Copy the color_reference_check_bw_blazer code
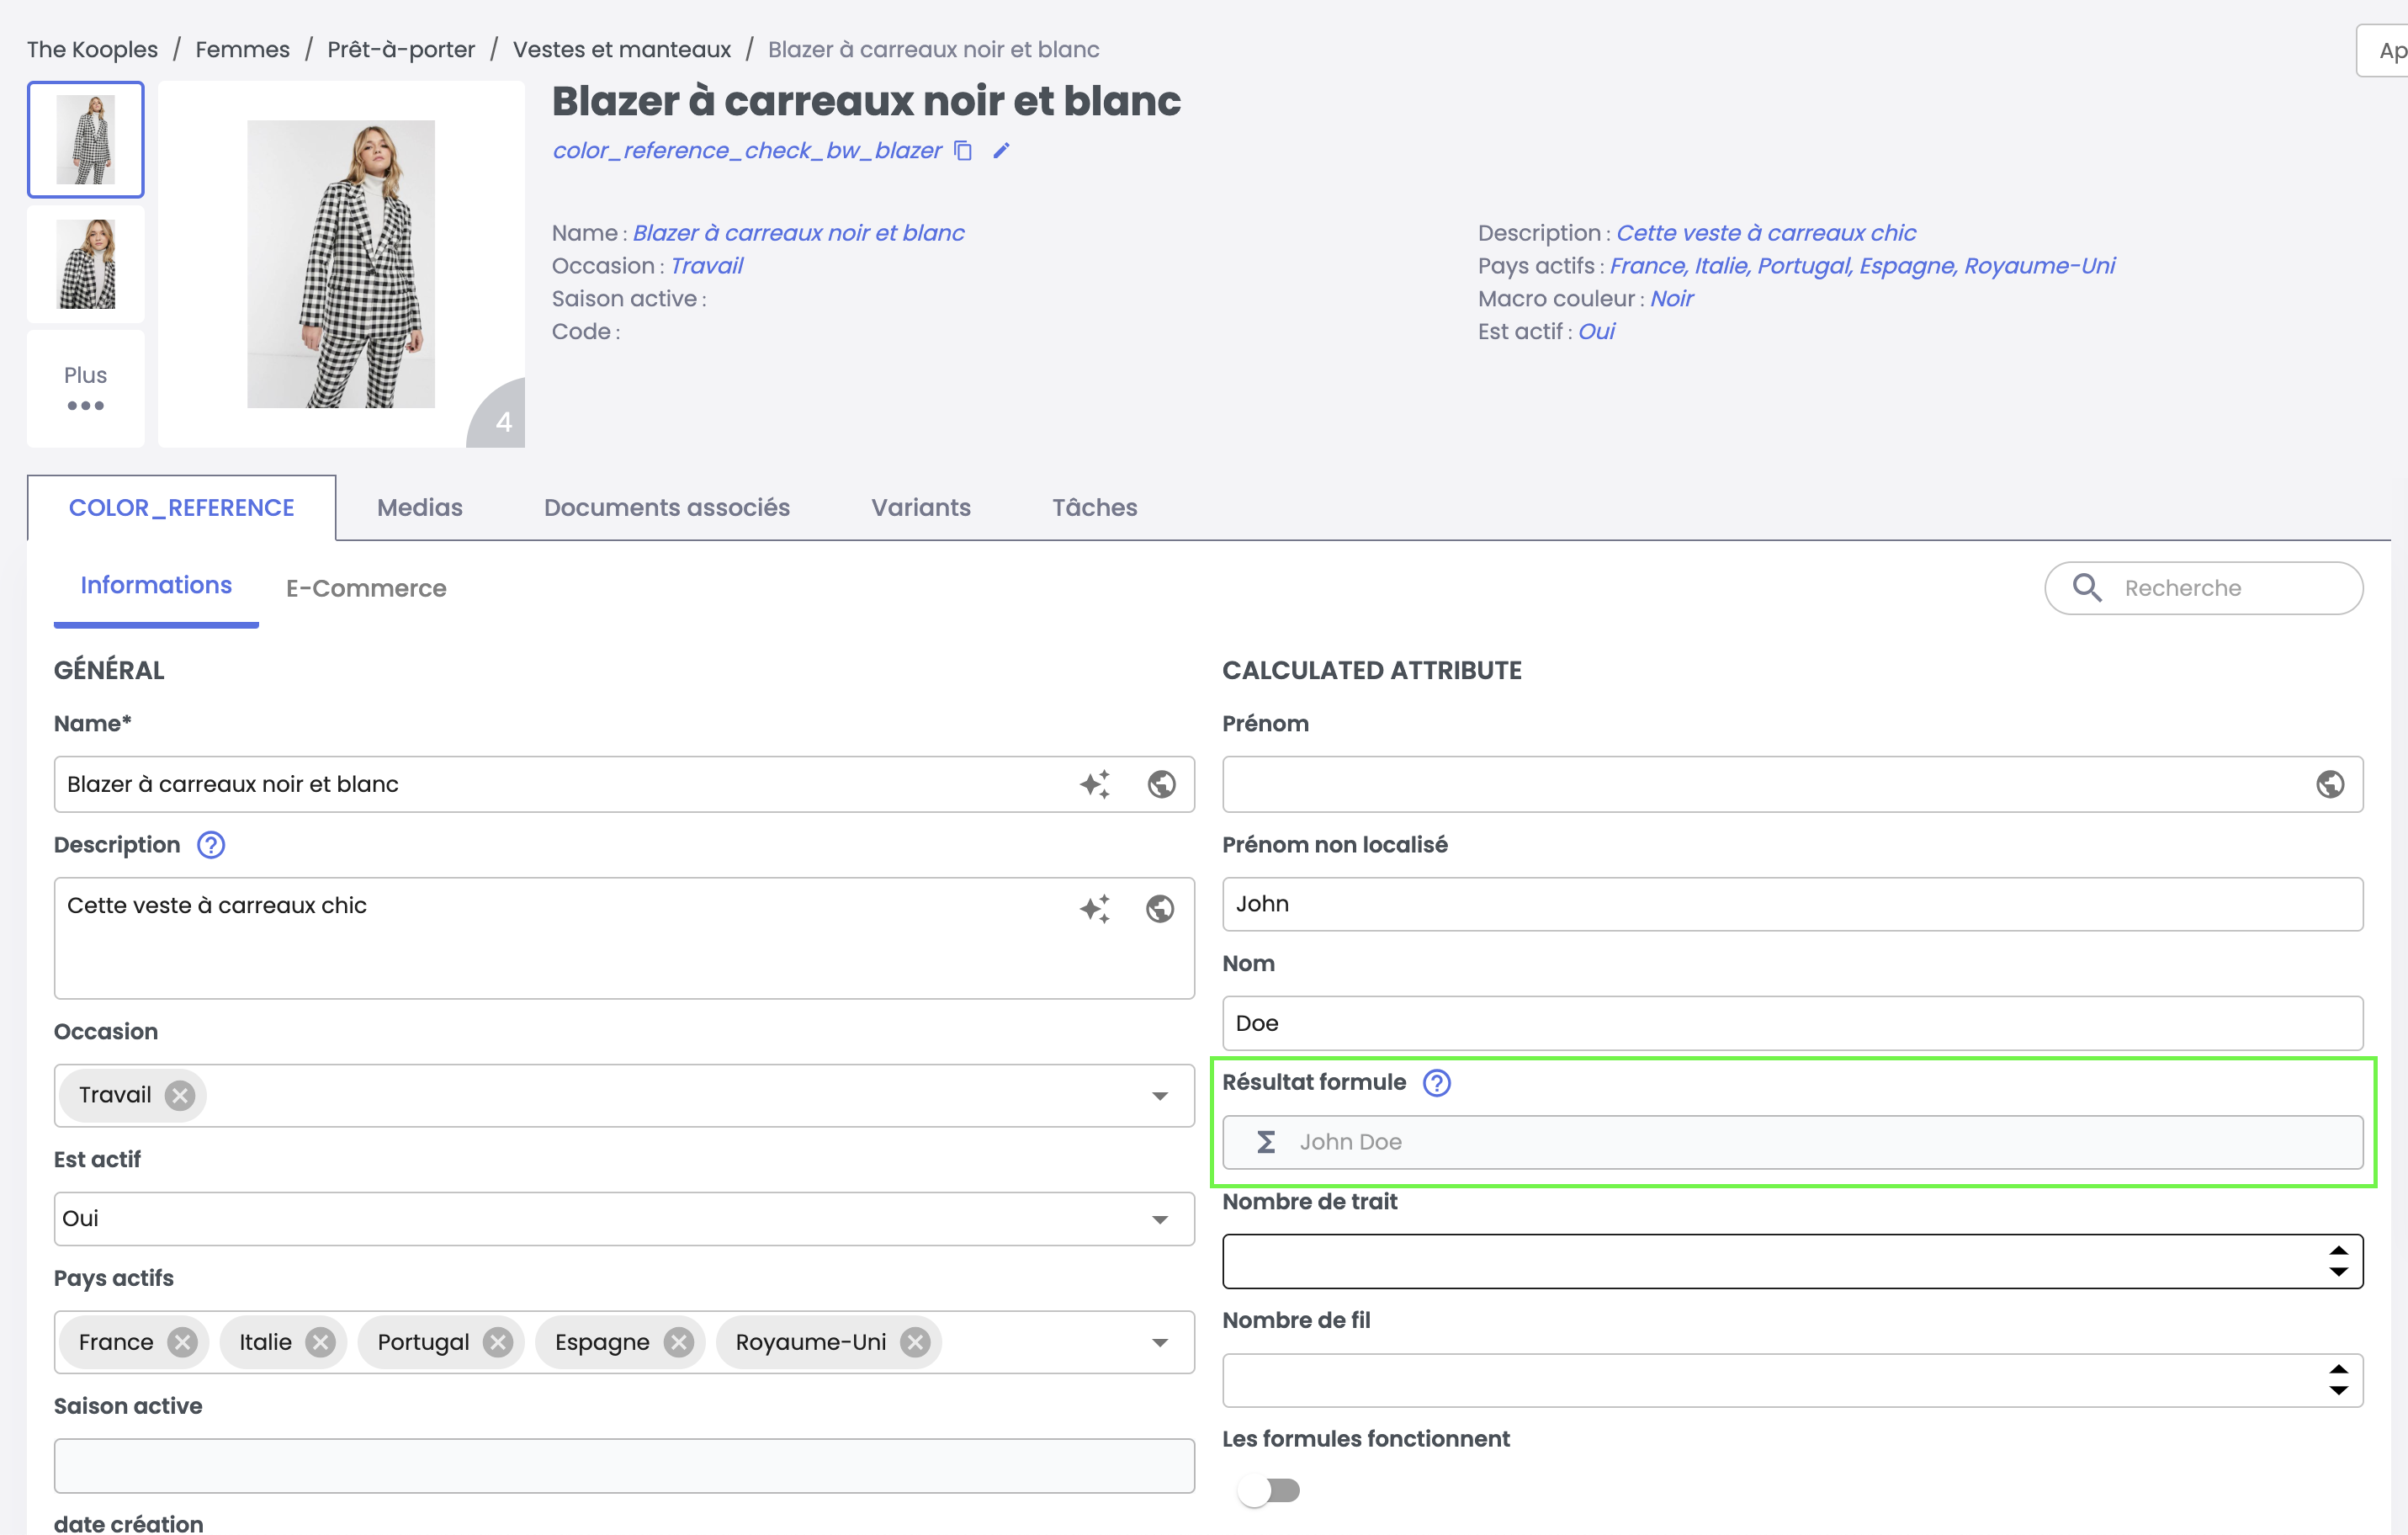Screen dimensions: 2408x1535 (x=963, y=151)
